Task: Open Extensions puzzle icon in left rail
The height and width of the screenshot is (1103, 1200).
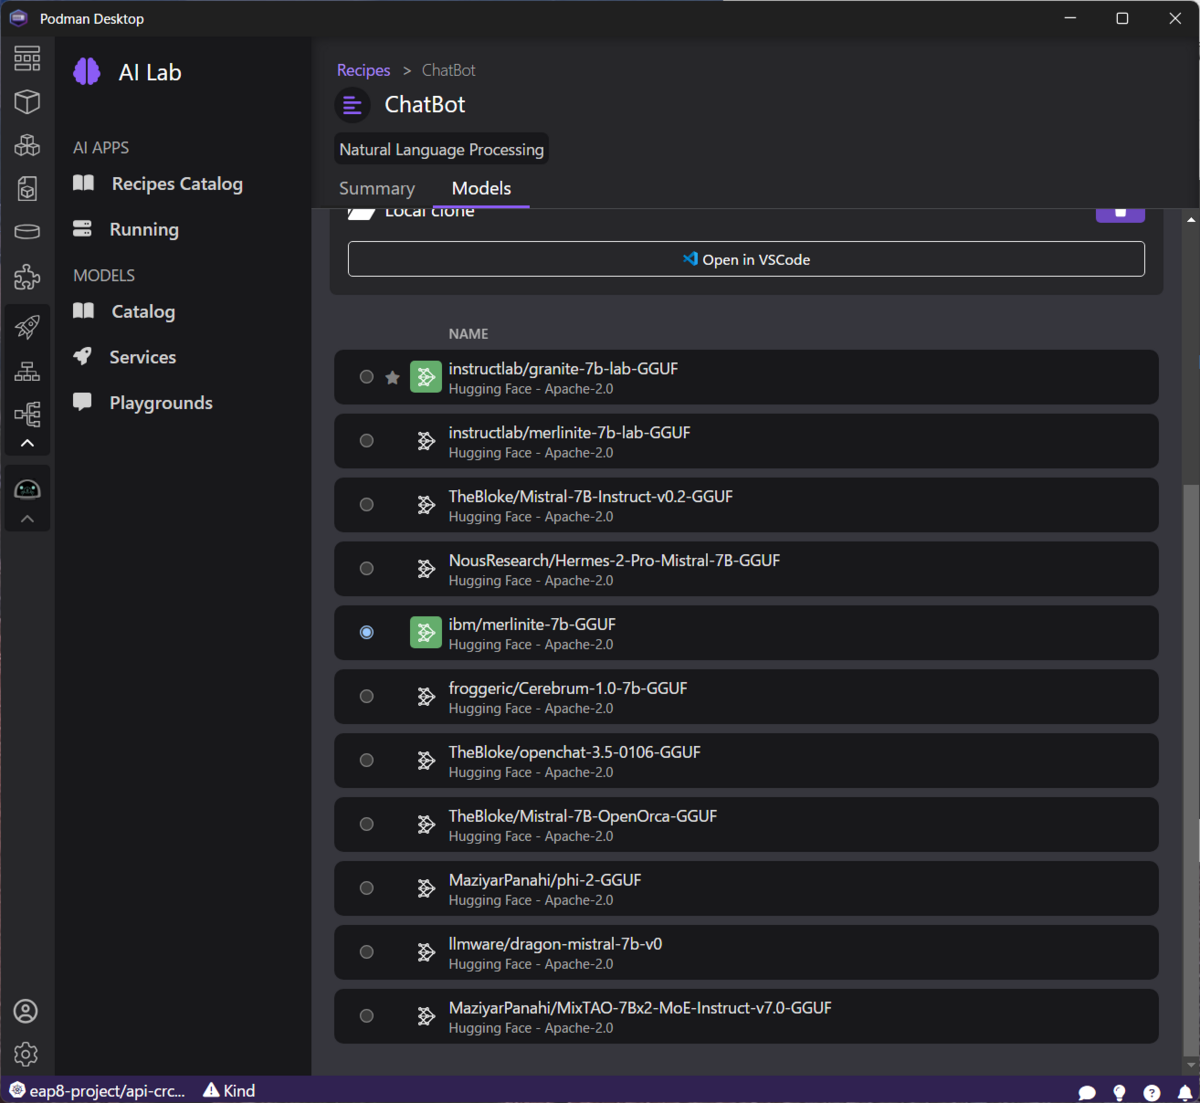Action: tap(27, 276)
